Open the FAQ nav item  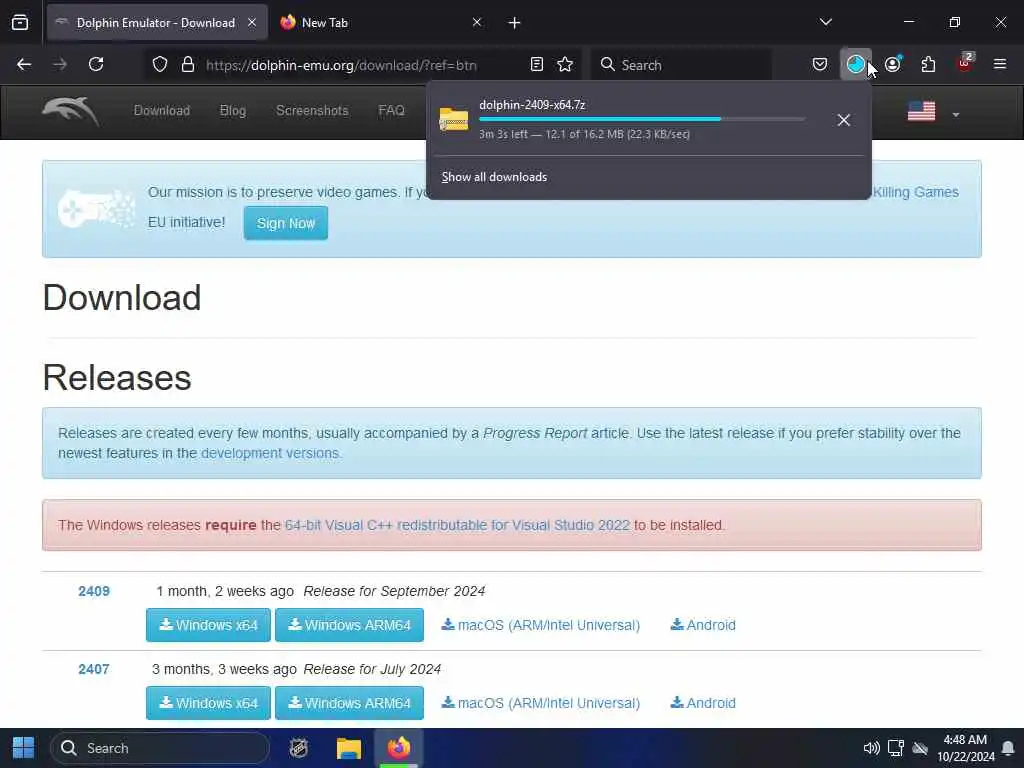click(391, 110)
